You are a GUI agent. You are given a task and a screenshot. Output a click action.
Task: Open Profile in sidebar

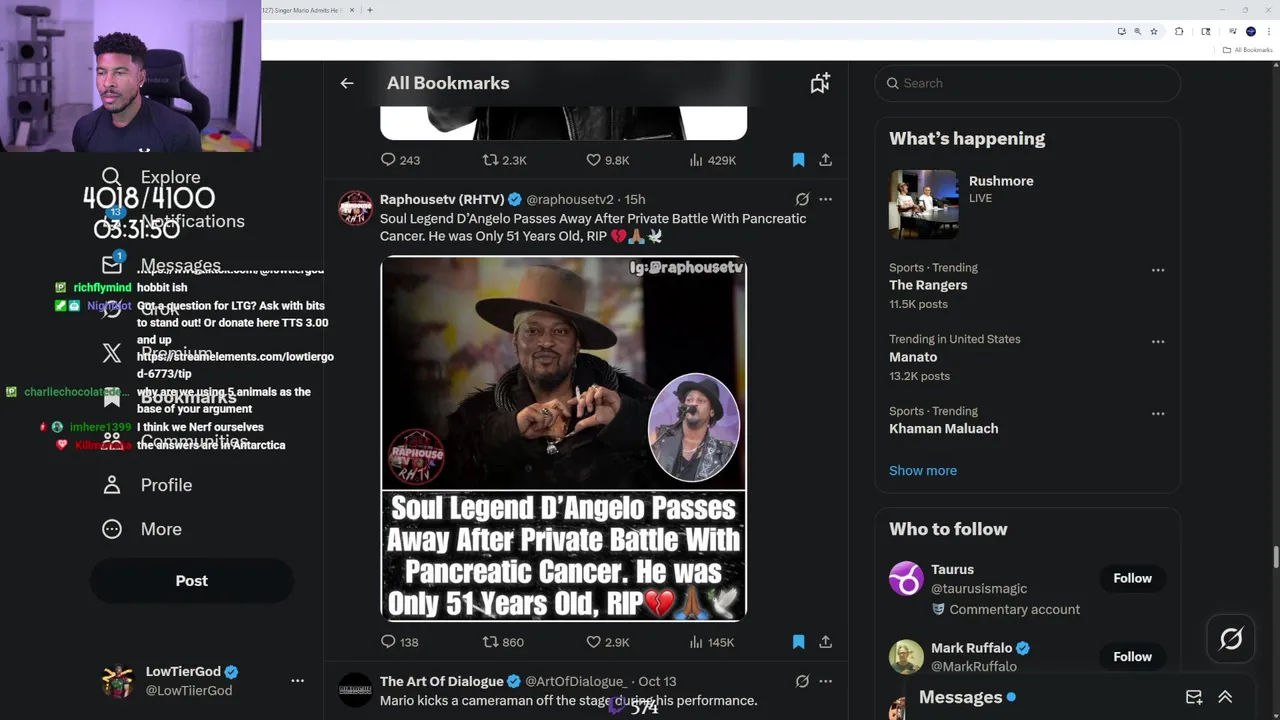pyautogui.click(x=148, y=485)
